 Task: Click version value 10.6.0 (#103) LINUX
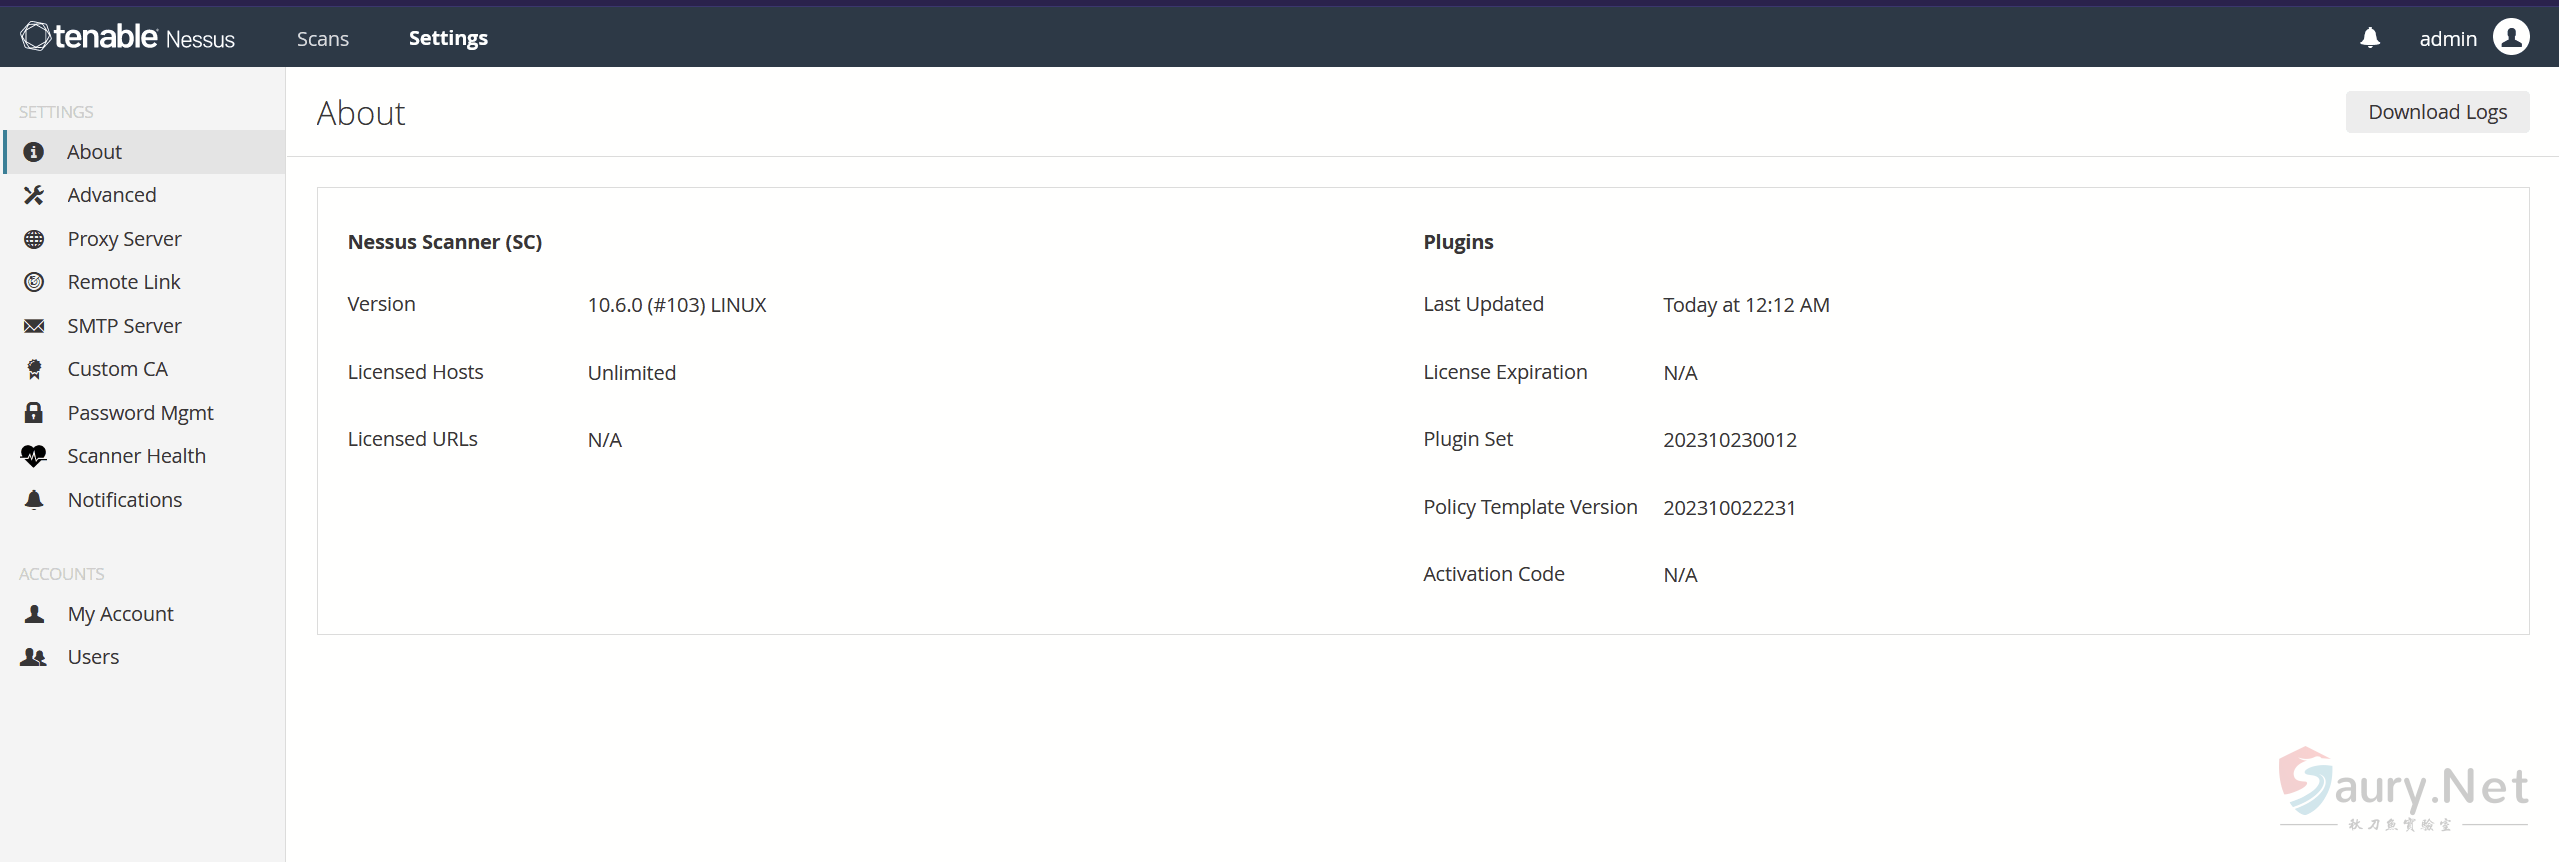[x=677, y=305]
